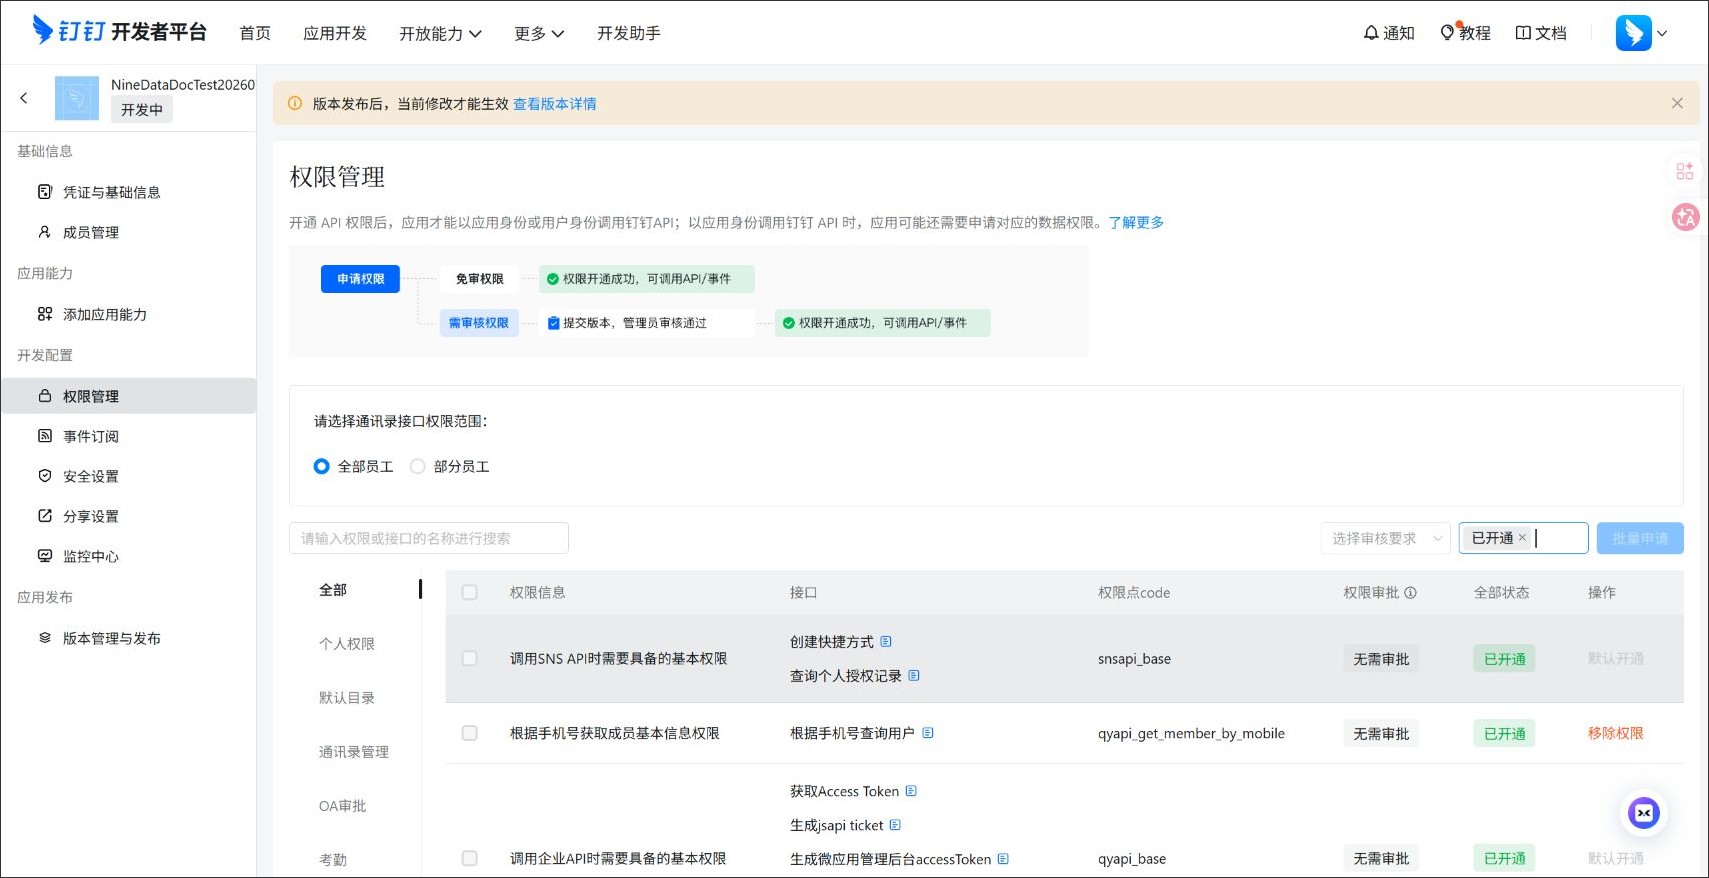Click the NineDataDocTest app thumbnail
The image size is (1709, 878).
coord(77,98)
